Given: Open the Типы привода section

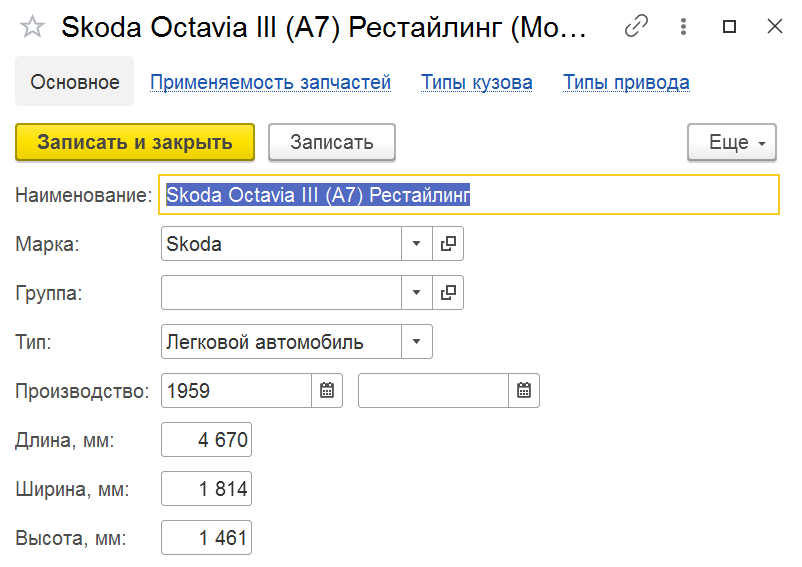Looking at the screenshot, I should pos(626,82).
